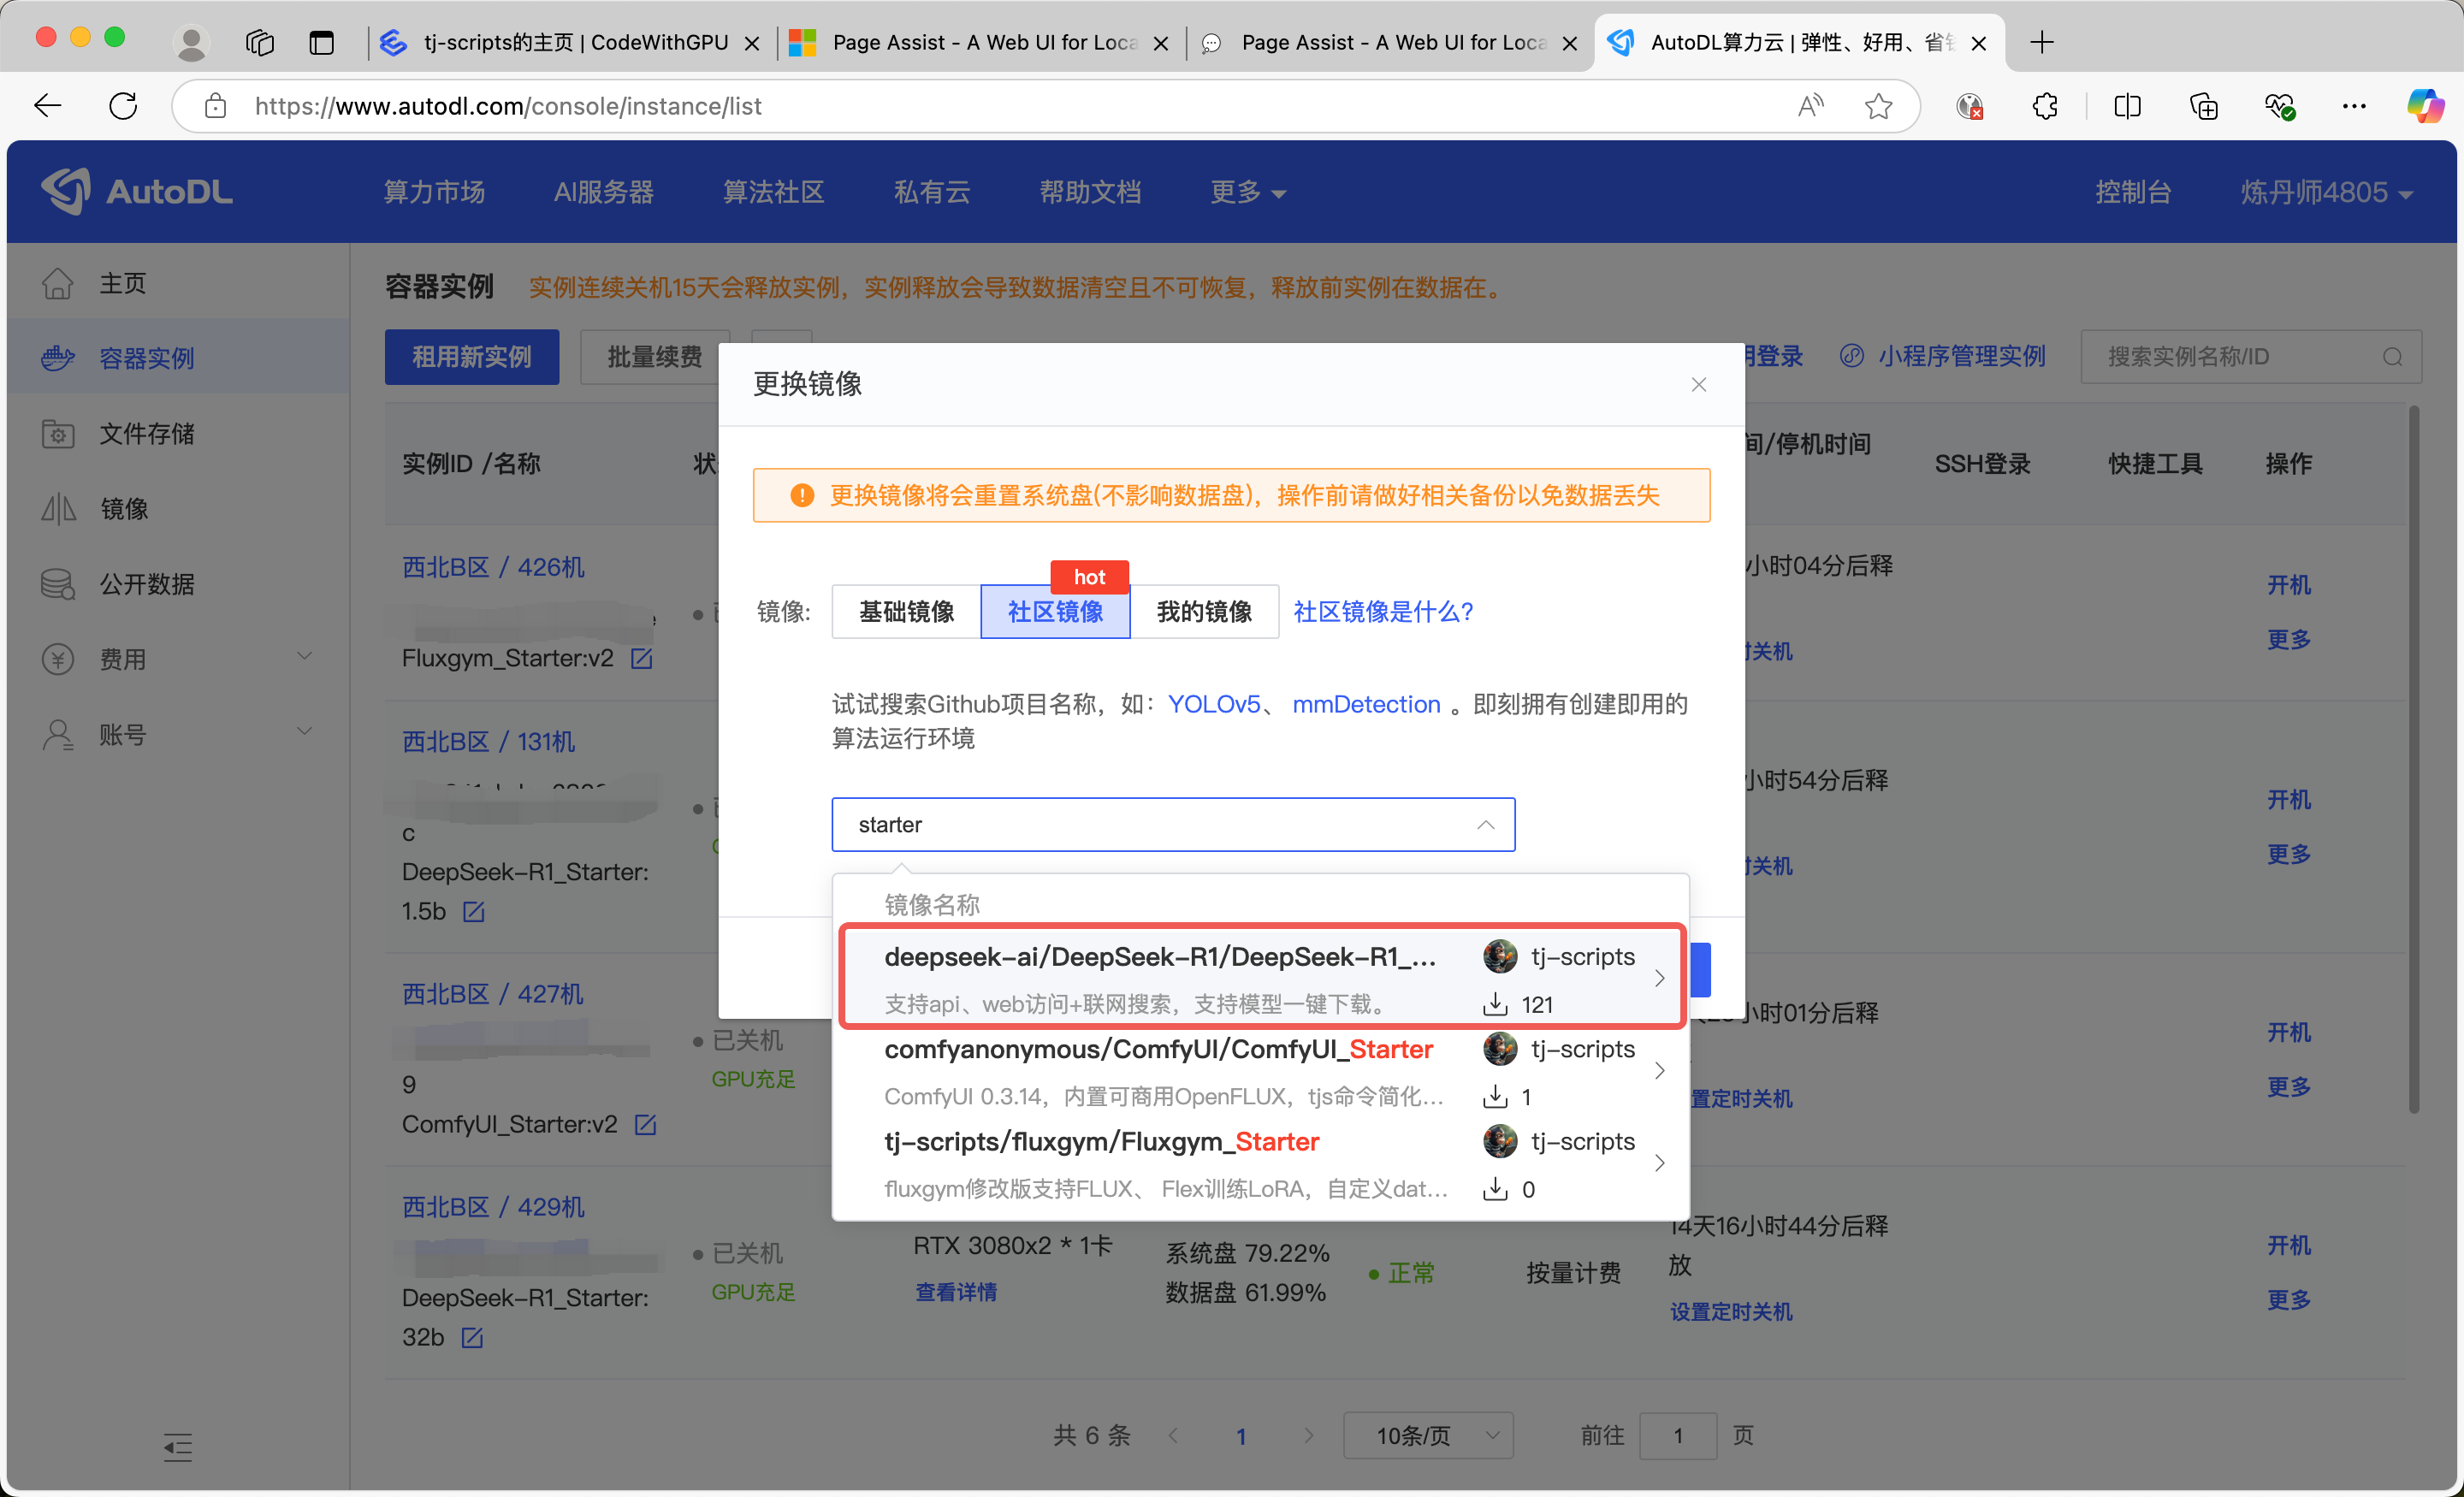Click 开机 for the 427机 row

tap(2288, 1032)
